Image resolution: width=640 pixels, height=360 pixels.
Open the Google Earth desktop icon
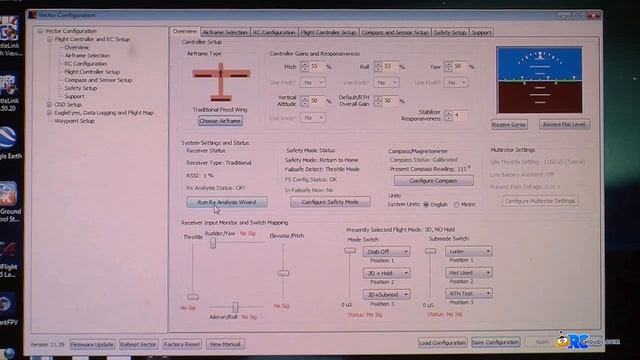pyautogui.click(x=8, y=143)
